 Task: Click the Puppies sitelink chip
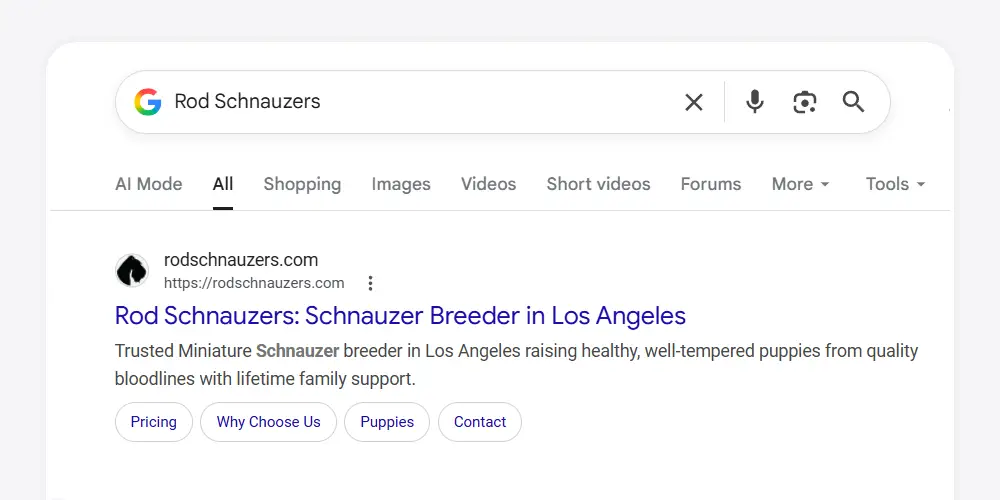pos(387,422)
